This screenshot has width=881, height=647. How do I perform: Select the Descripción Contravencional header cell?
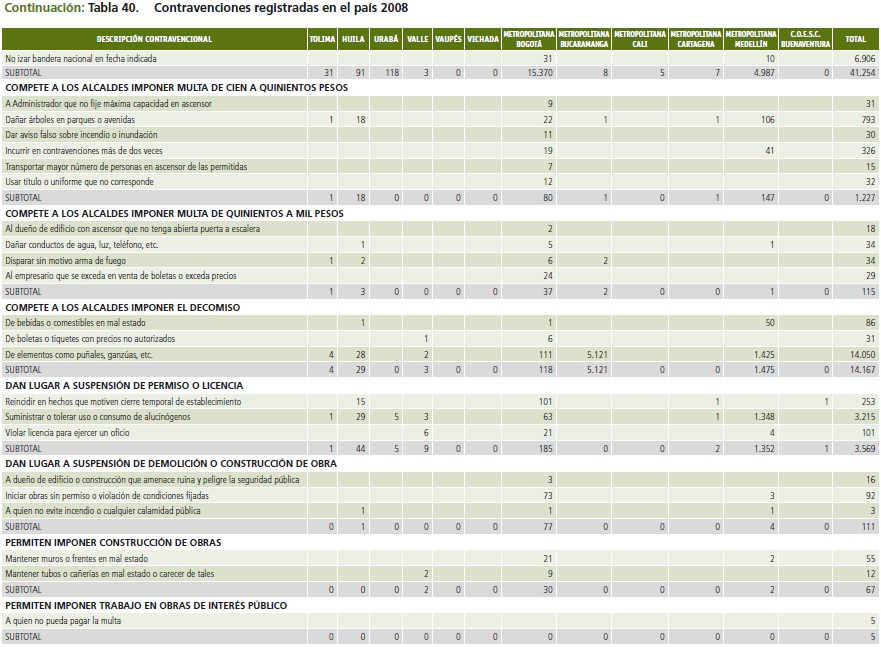154,39
